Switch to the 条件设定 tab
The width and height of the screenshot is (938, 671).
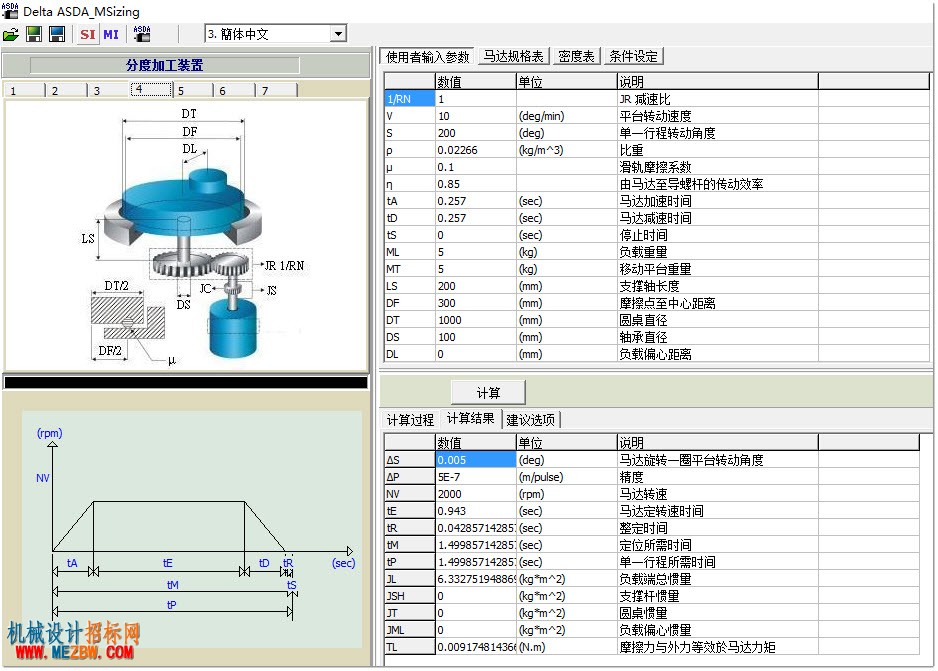(x=634, y=56)
